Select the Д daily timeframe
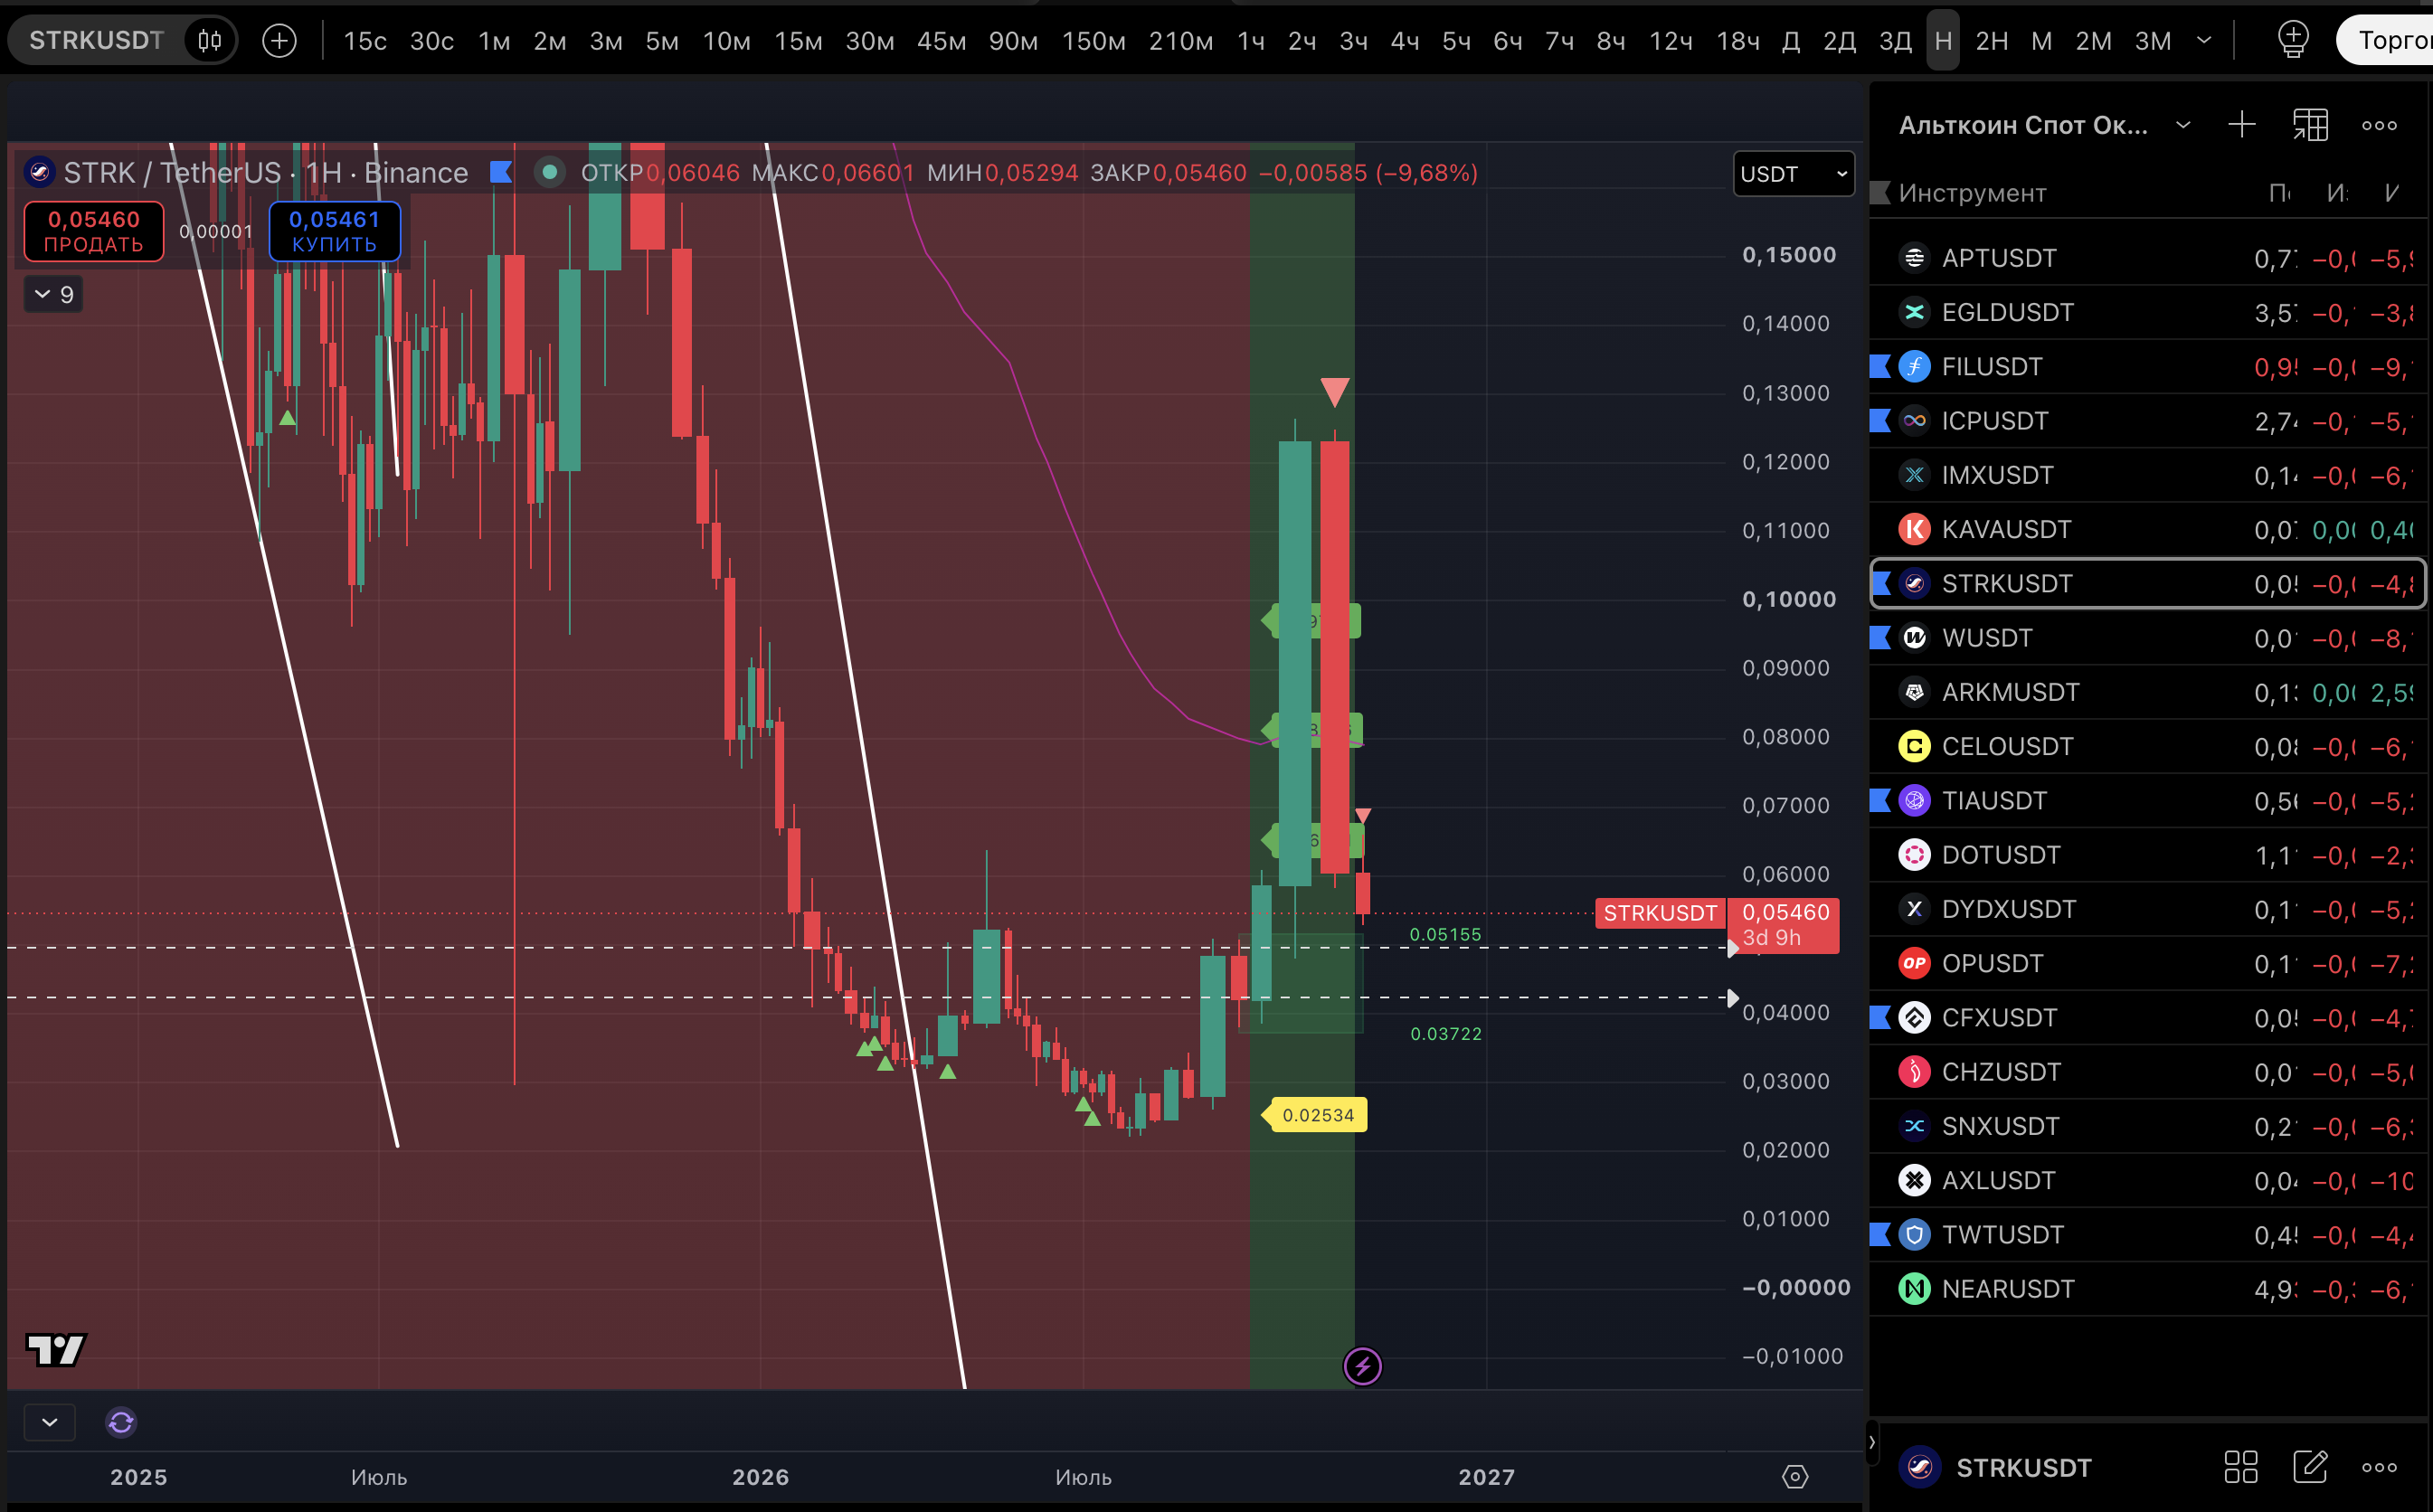The height and width of the screenshot is (1512, 2433). (1791, 41)
